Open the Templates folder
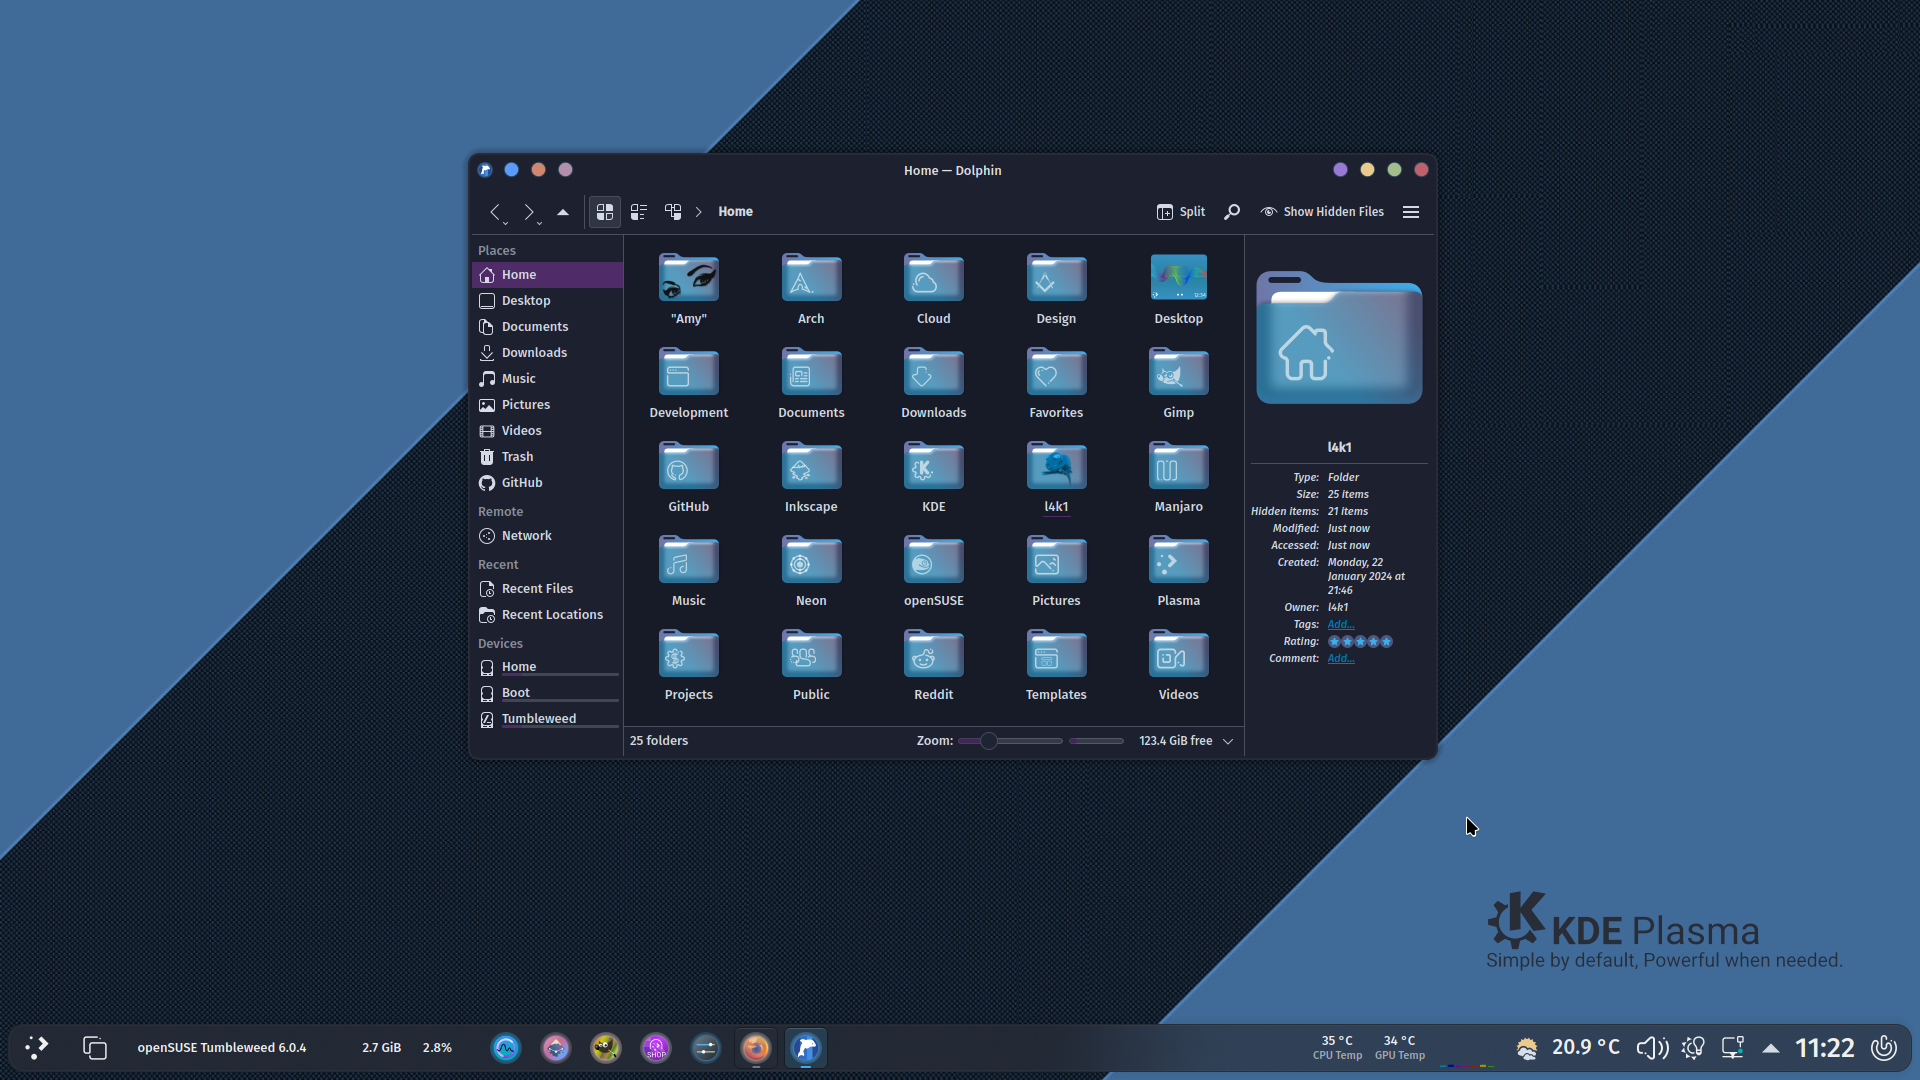The image size is (1920, 1080). [1056, 665]
